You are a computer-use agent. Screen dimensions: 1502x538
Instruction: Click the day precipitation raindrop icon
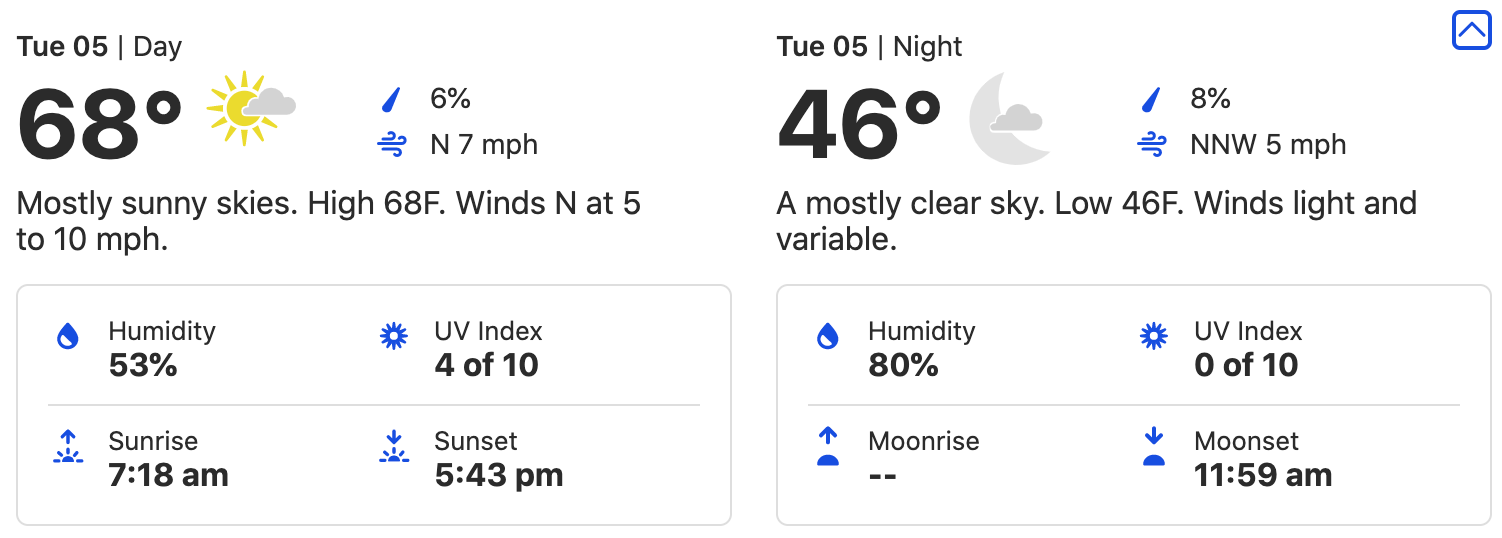[x=391, y=99]
